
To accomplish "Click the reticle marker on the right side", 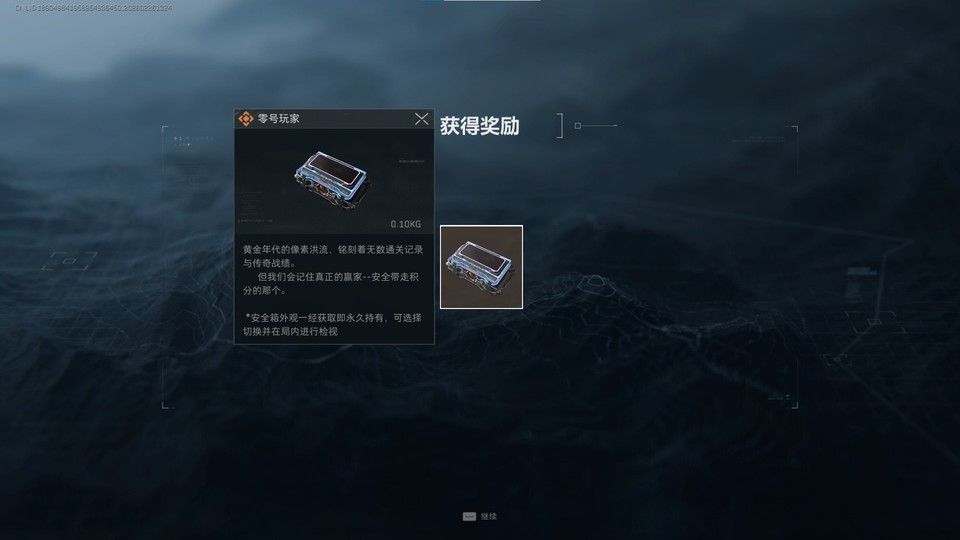I will click(874, 321).
